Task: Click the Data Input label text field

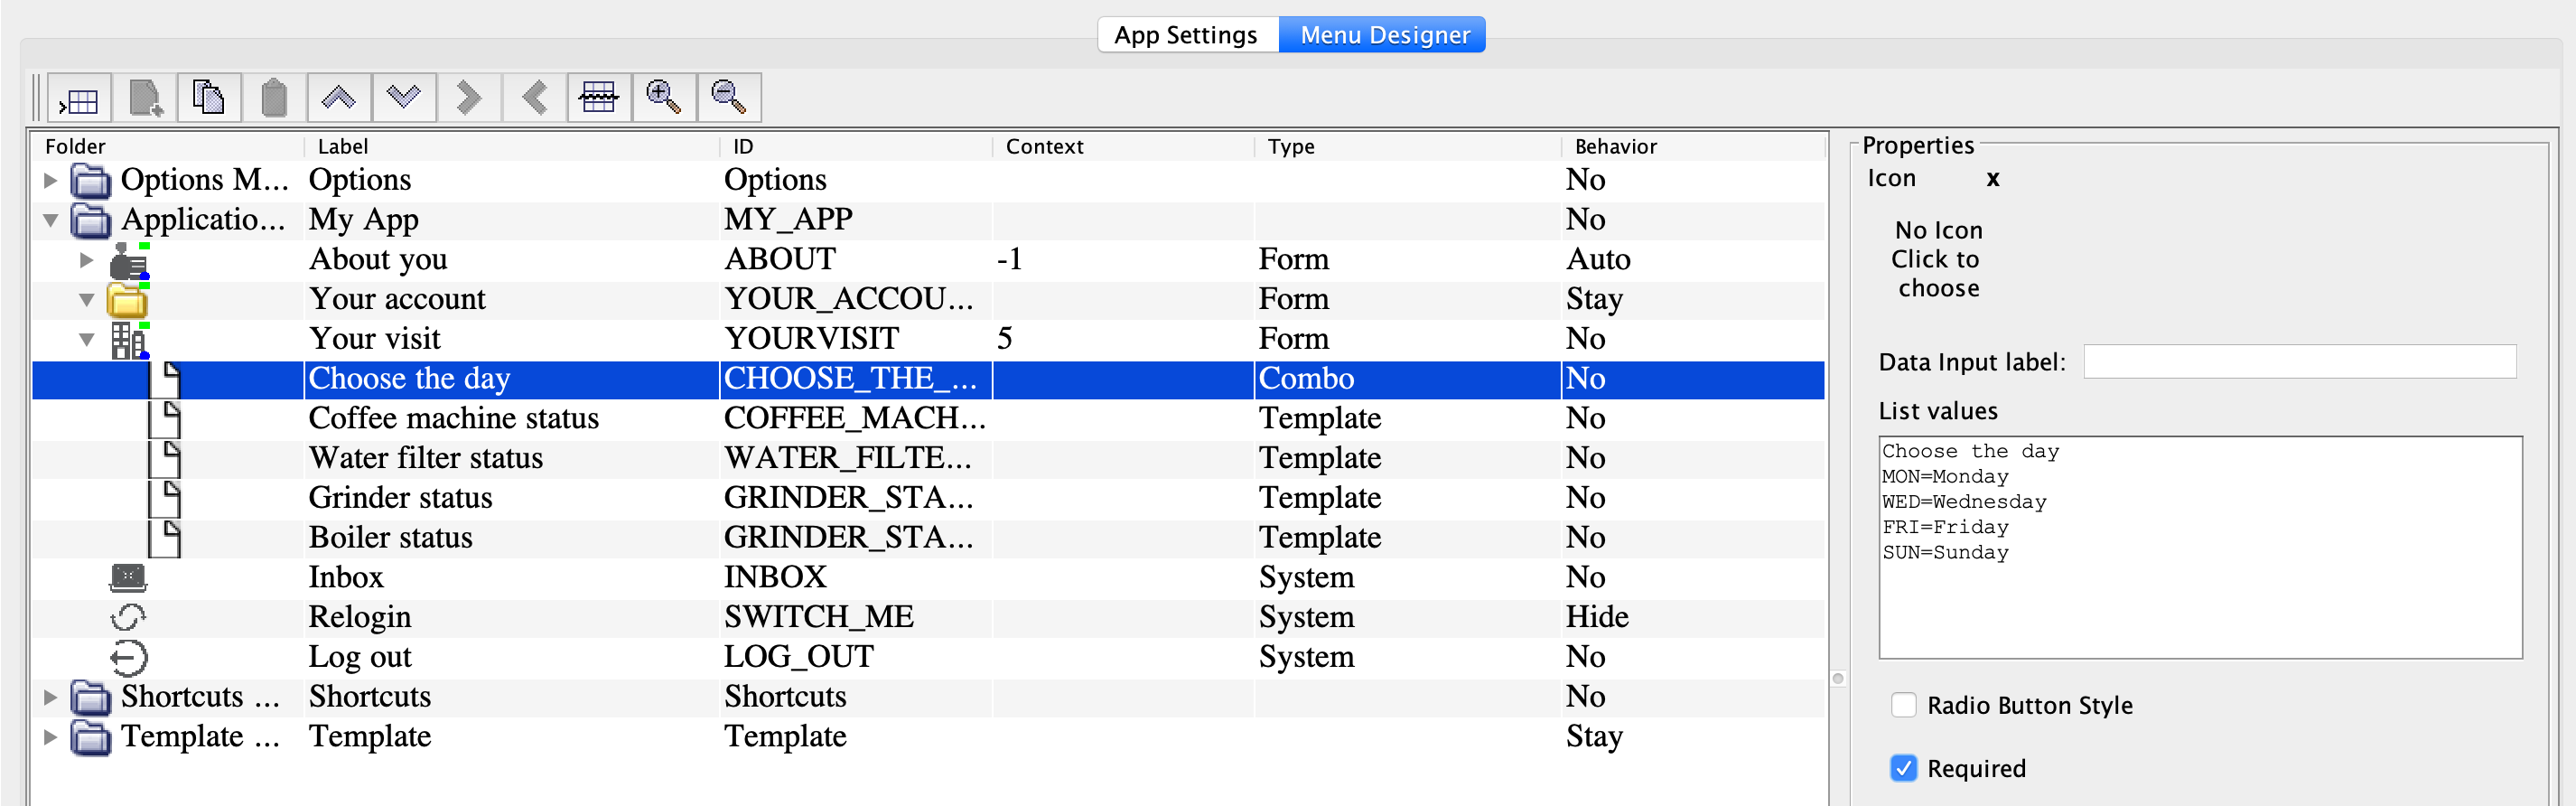Action: pos(2299,362)
